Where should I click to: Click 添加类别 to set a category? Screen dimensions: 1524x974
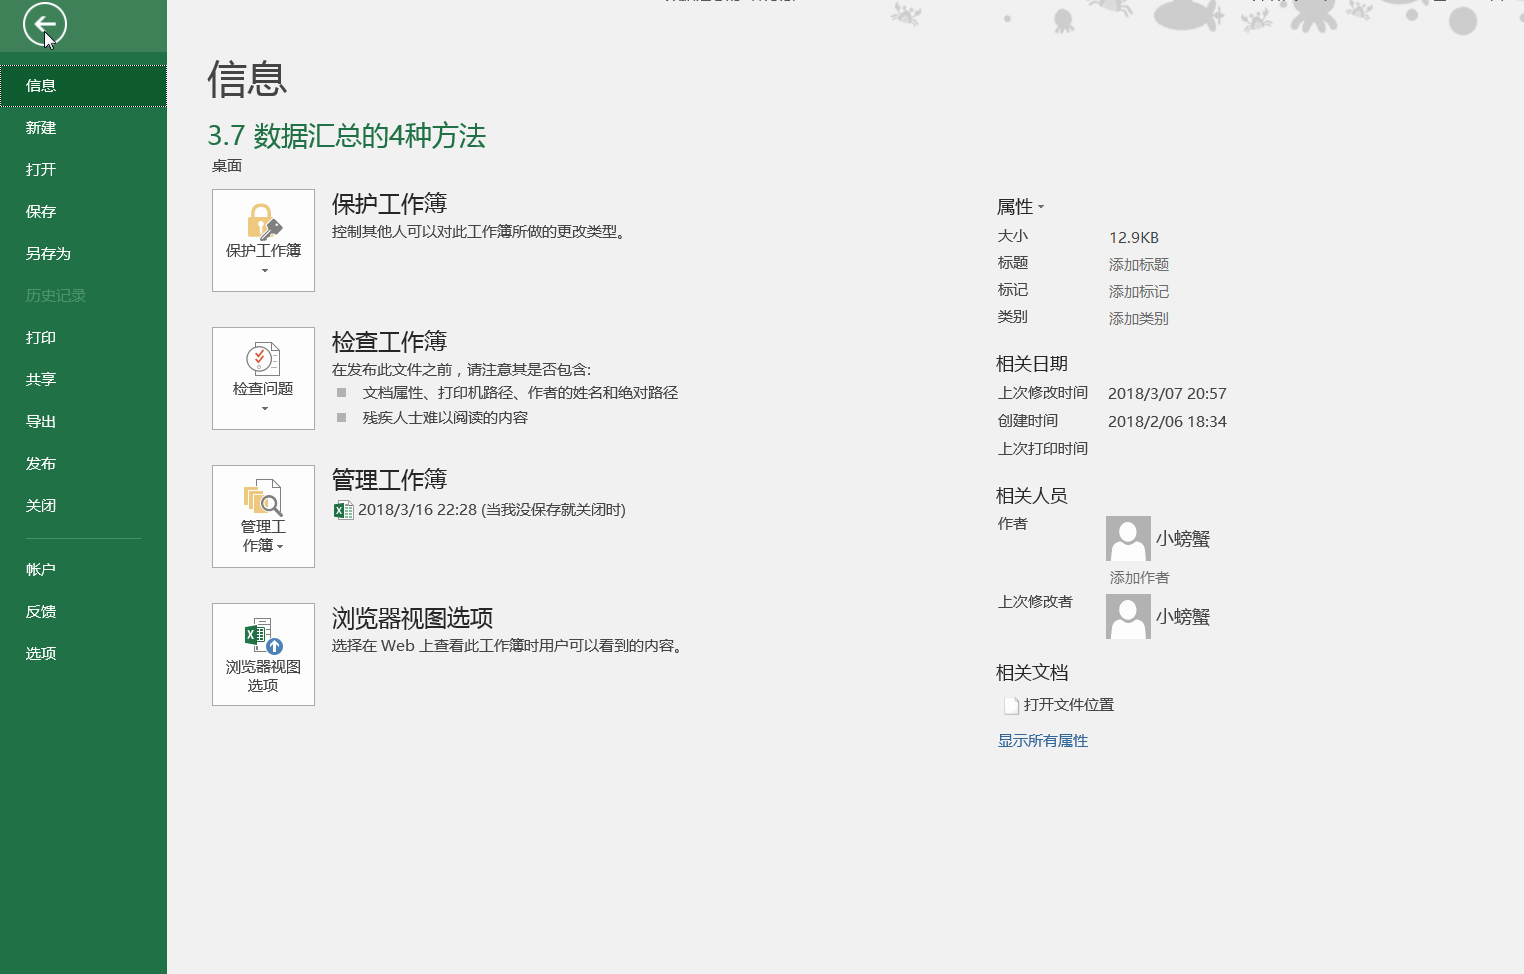point(1137,318)
